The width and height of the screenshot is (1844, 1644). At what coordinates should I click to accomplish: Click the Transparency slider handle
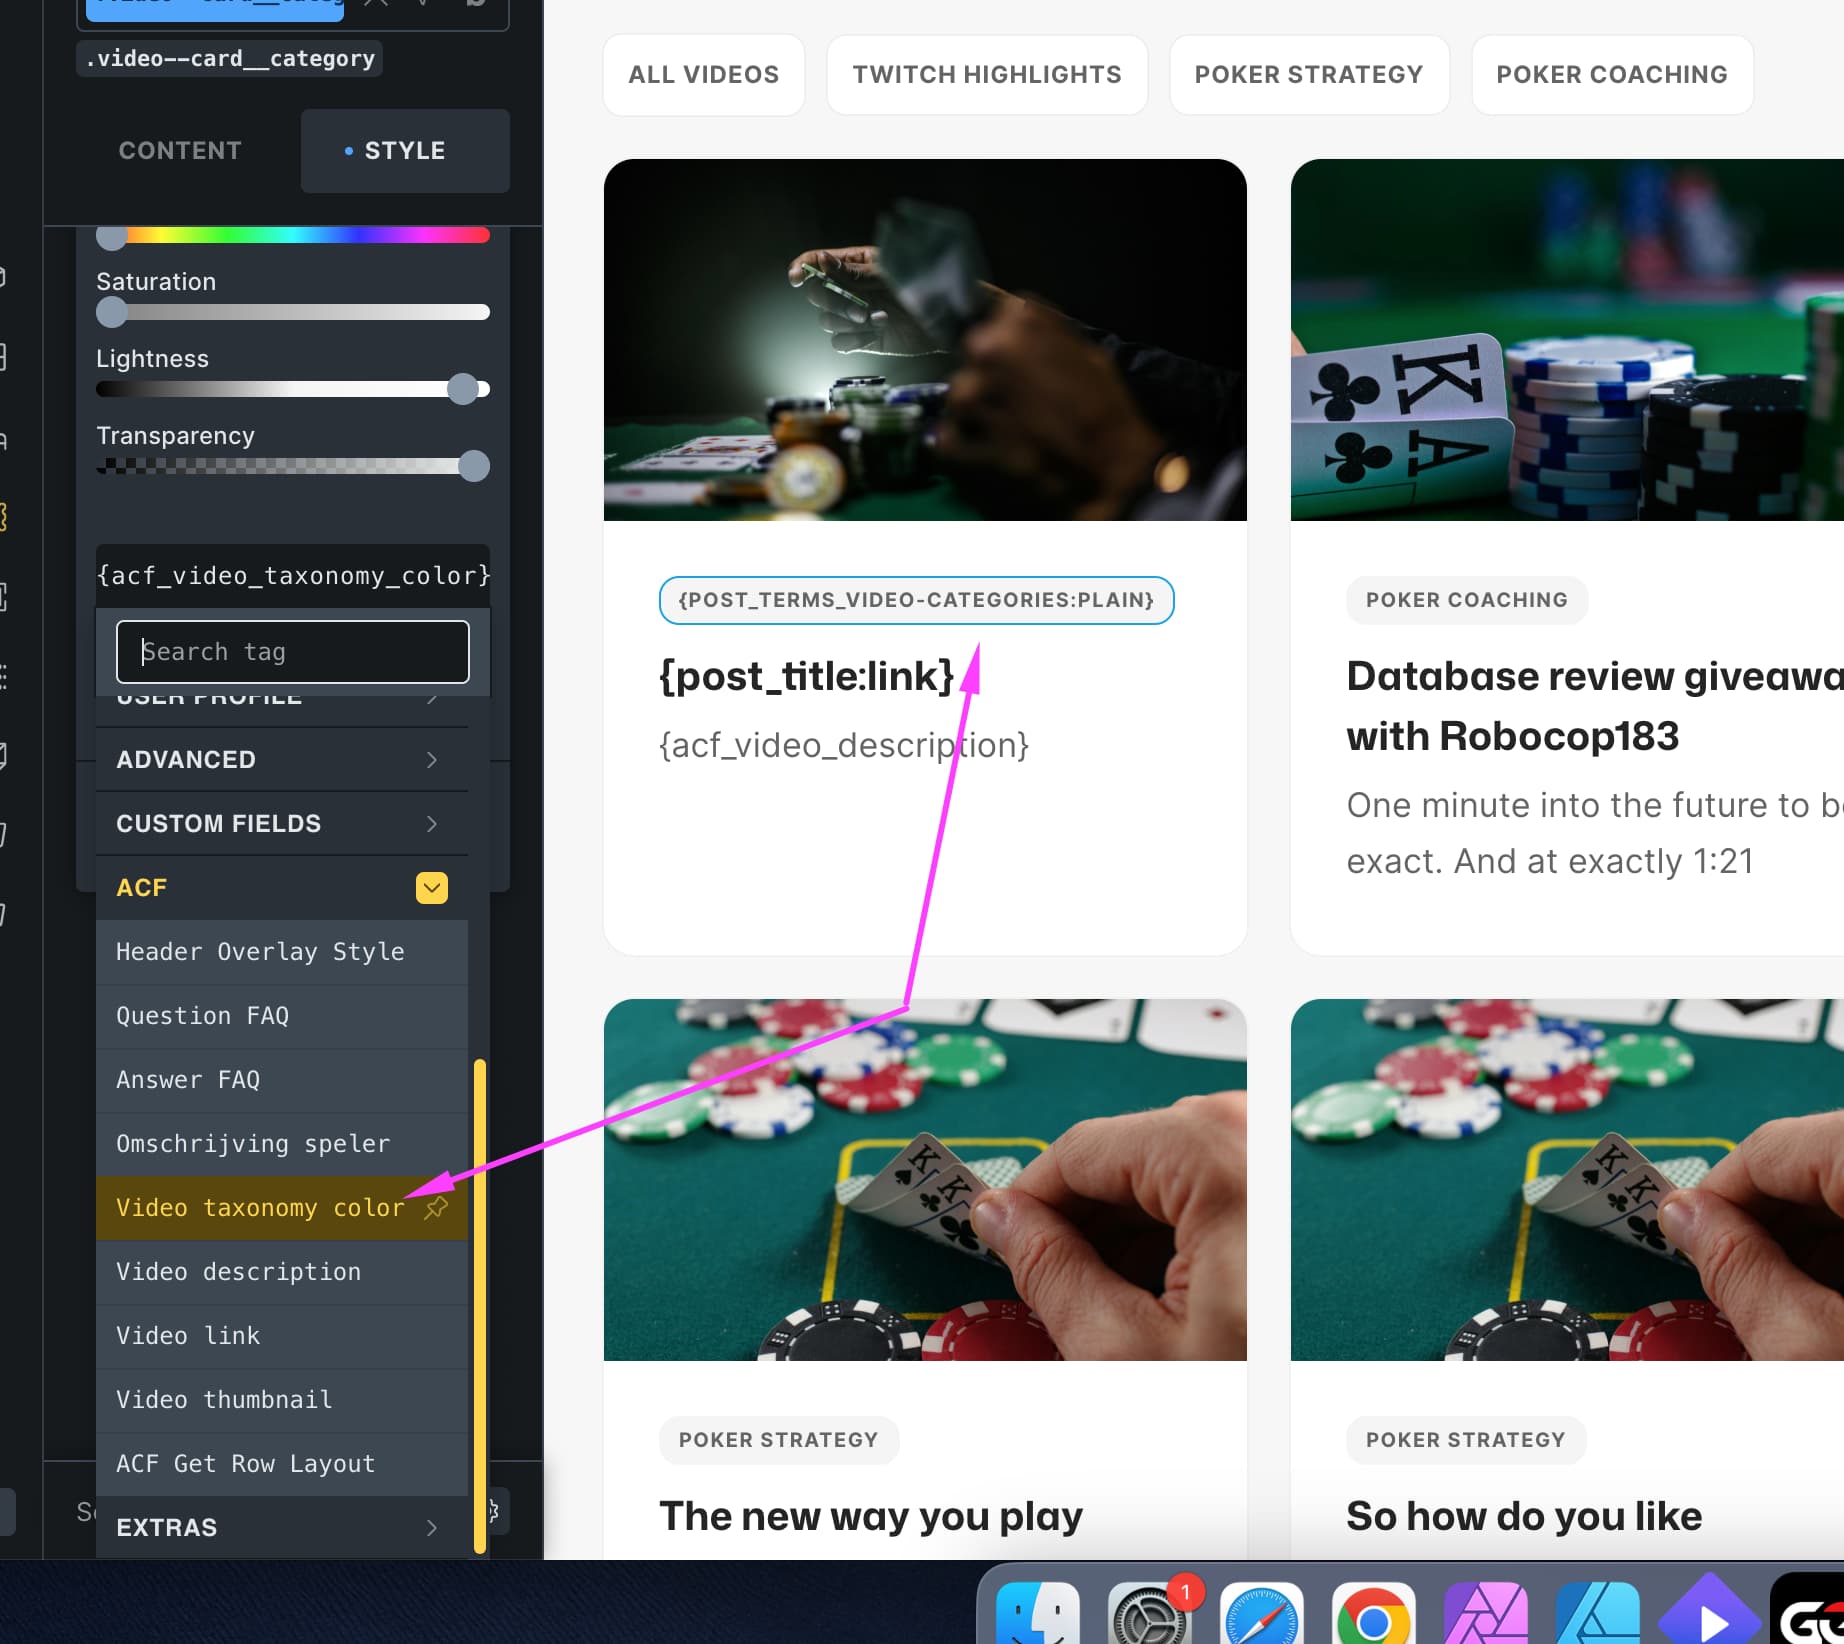click(474, 466)
